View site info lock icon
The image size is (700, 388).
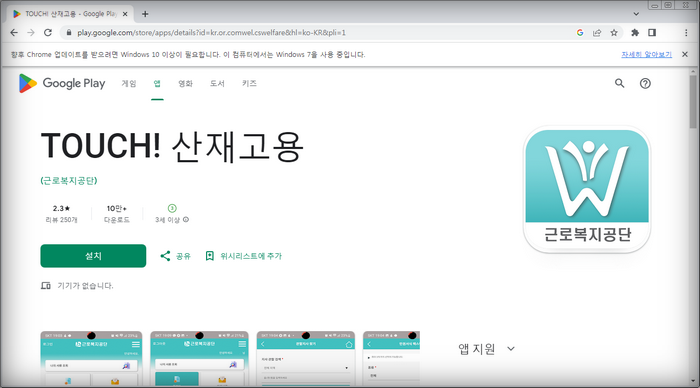coord(68,33)
